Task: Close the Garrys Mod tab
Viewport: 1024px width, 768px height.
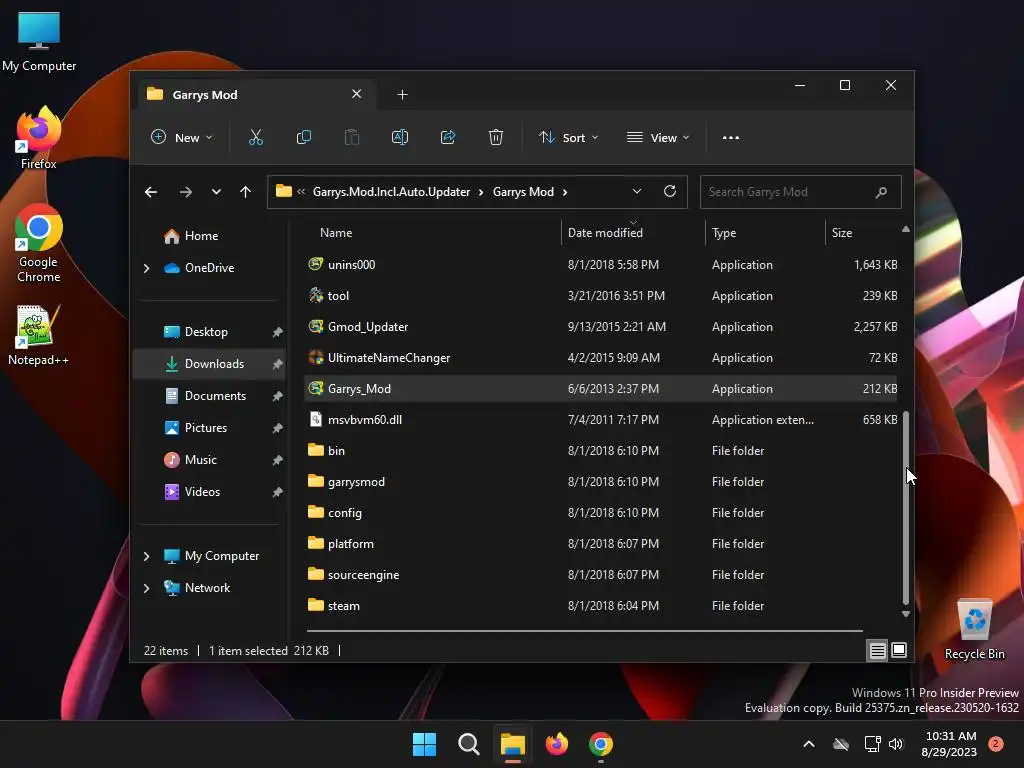Action: (357, 94)
